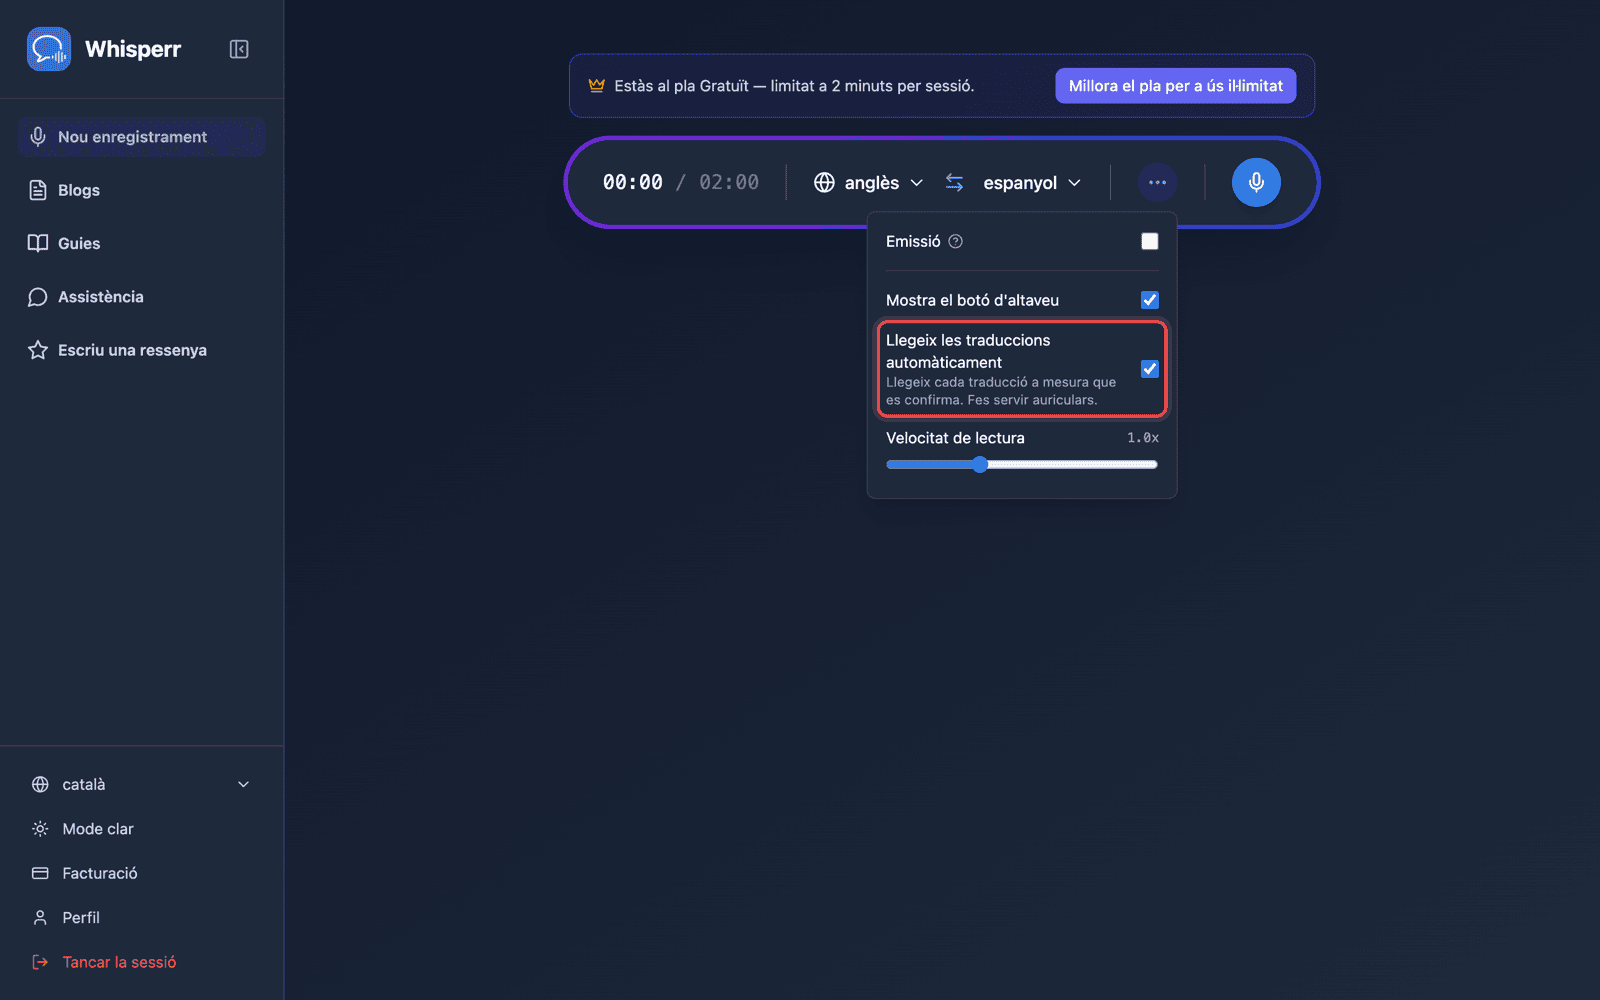
Task: Open the anglès source language dropdown
Action: coord(869,183)
